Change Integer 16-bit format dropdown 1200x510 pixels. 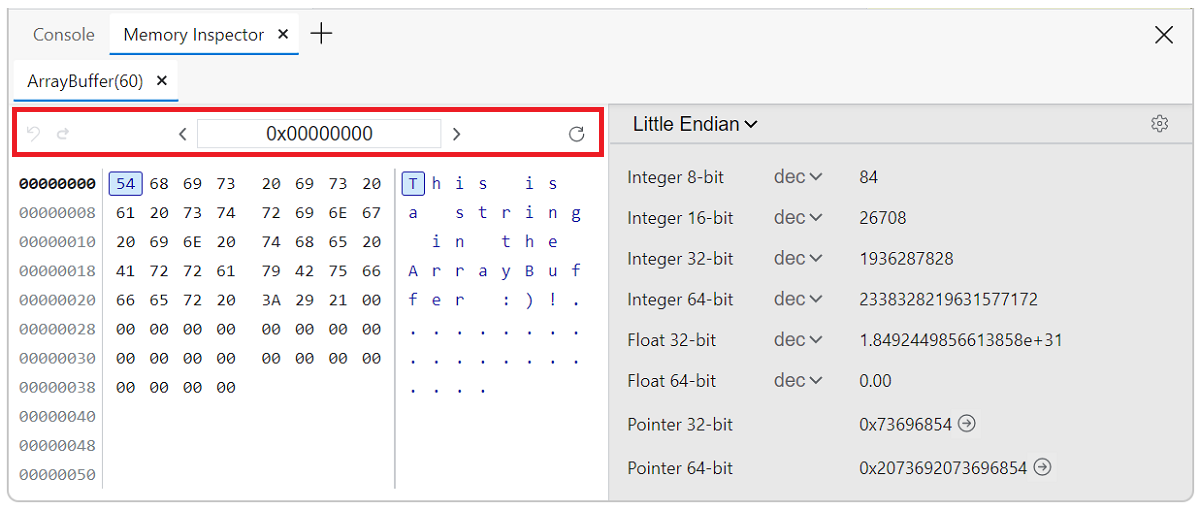pos(798,217)
